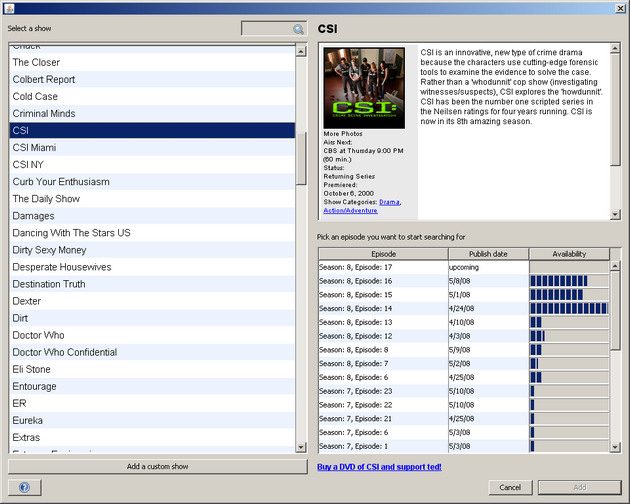Pick Season: 7, Episode: 1 row

(464, 446)
